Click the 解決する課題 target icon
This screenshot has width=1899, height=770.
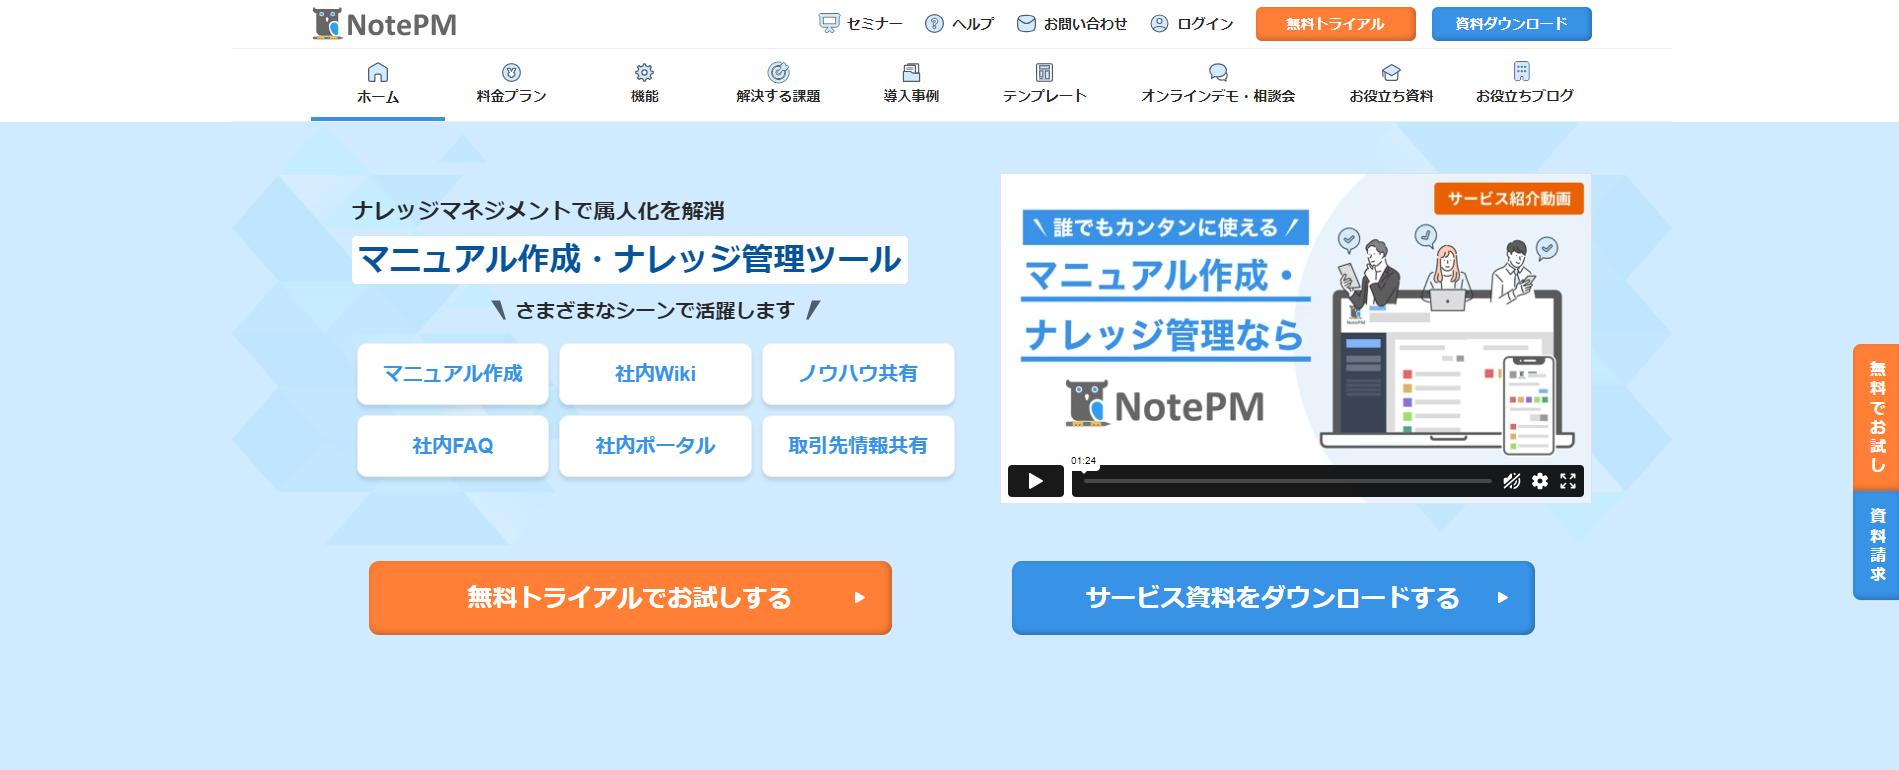point(778,72)
